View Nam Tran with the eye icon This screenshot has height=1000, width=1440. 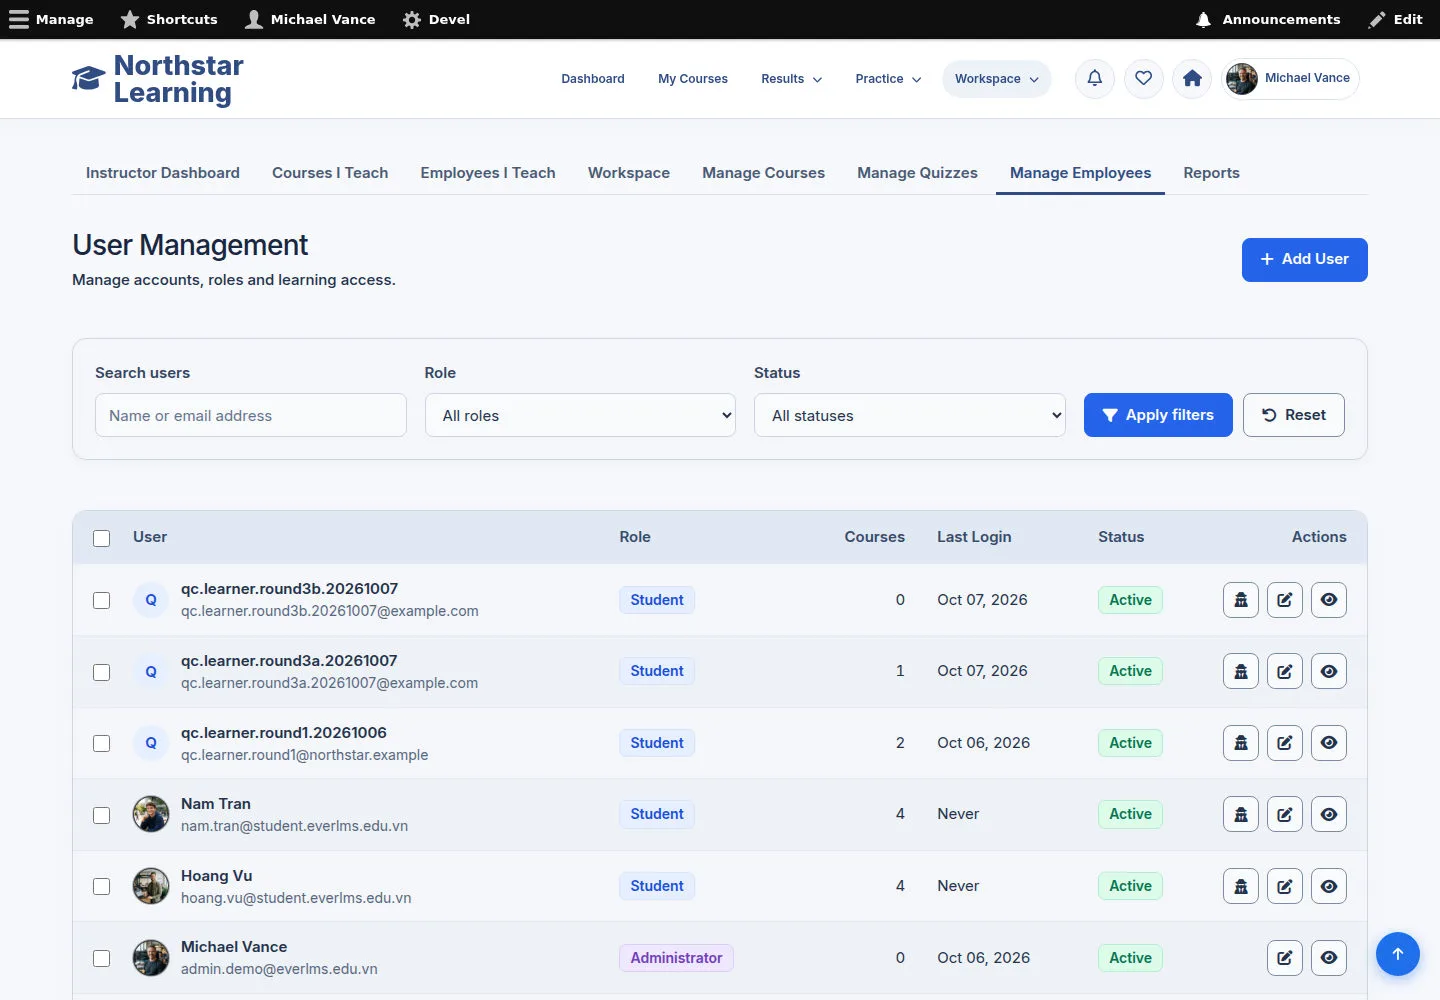pos(1329,814)
